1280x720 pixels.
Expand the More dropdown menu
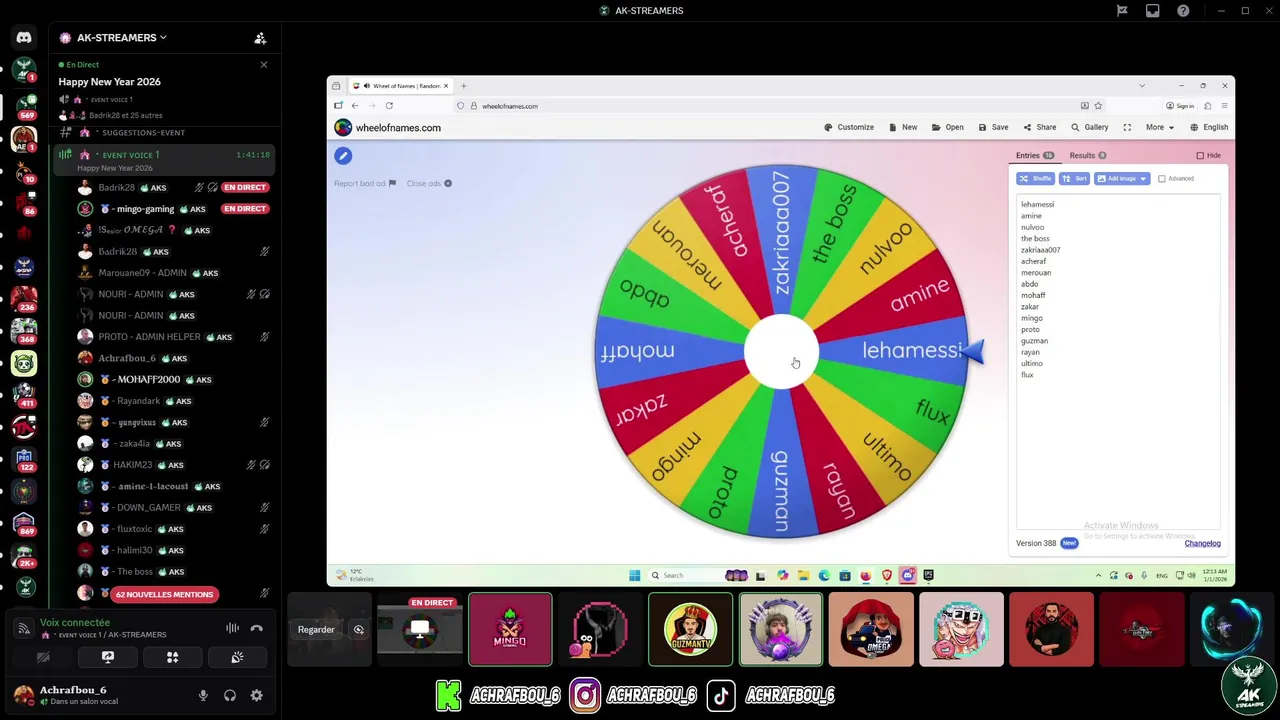coord(1159,127)
